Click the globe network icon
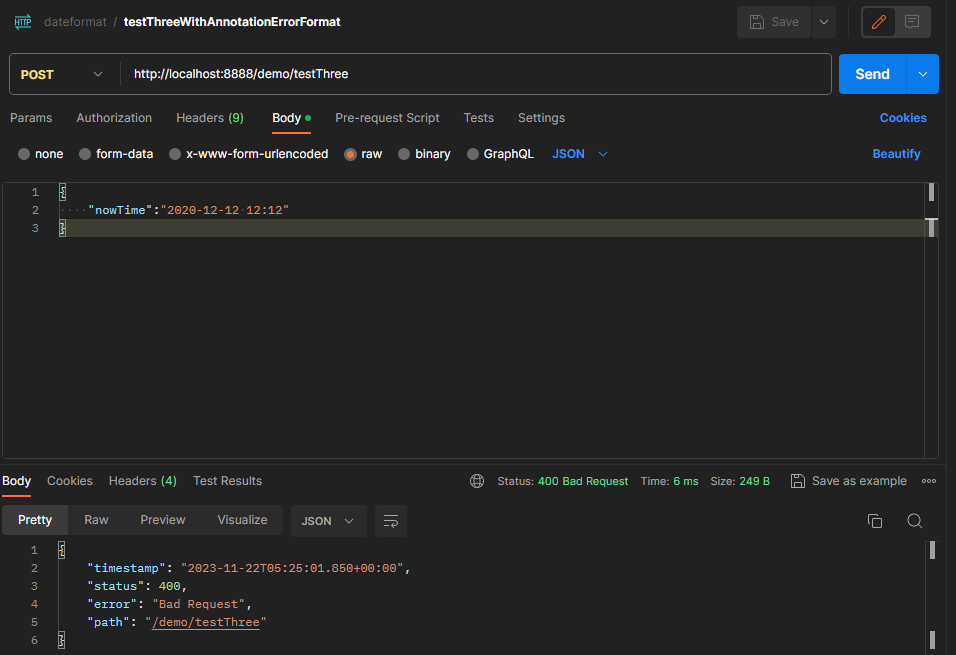 (x=477, y=481)
